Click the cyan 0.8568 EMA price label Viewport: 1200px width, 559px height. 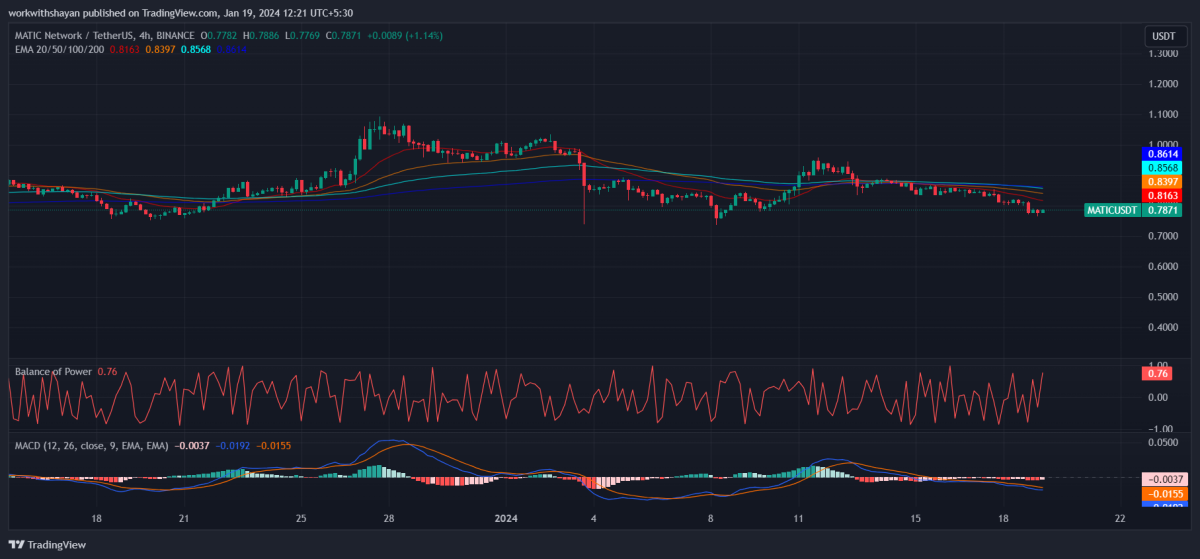tap(1161, 169)
